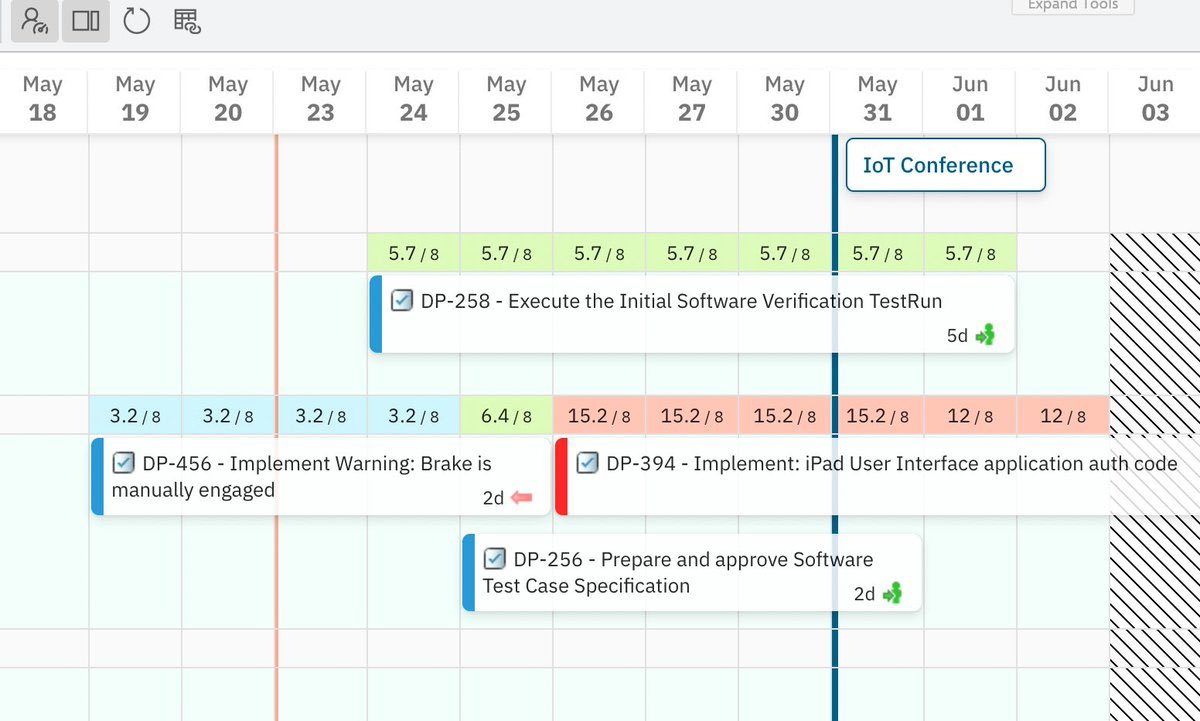Viewport: 1200px width, 721px height.
Task: Click the 12 / 8 overload cell under Jun 01
Action: click(x=970, y=415)
